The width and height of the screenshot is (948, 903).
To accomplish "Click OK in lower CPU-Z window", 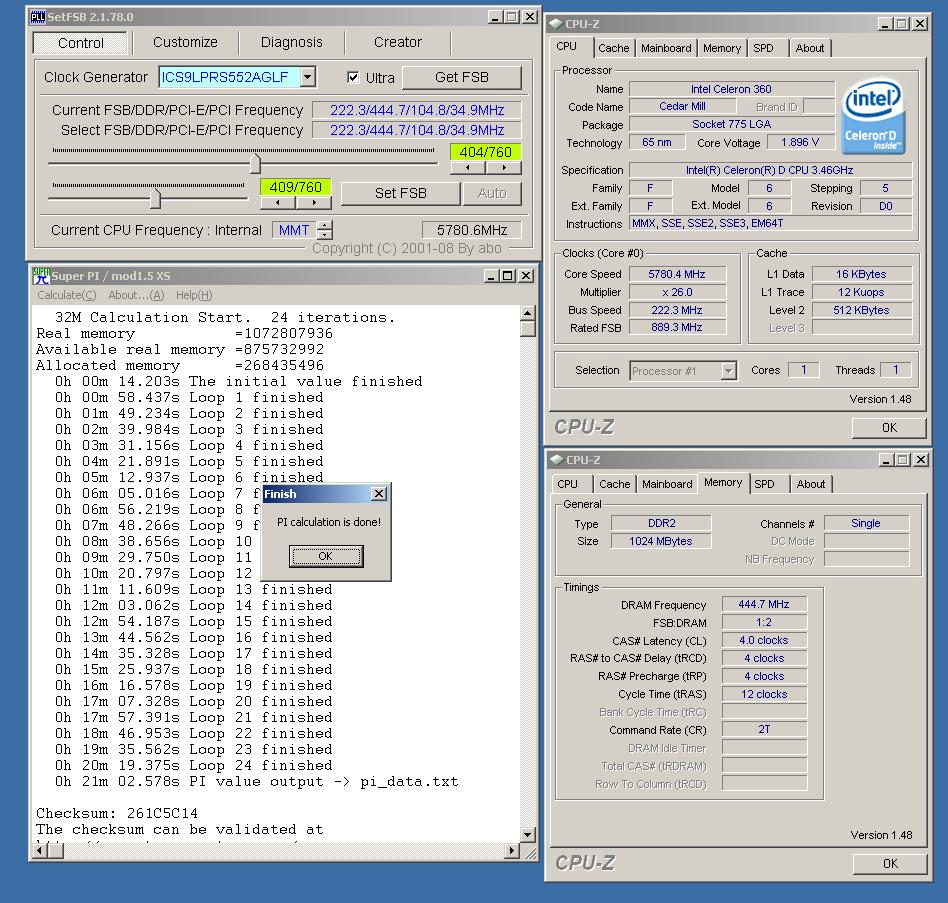I will tap(890, 864).
